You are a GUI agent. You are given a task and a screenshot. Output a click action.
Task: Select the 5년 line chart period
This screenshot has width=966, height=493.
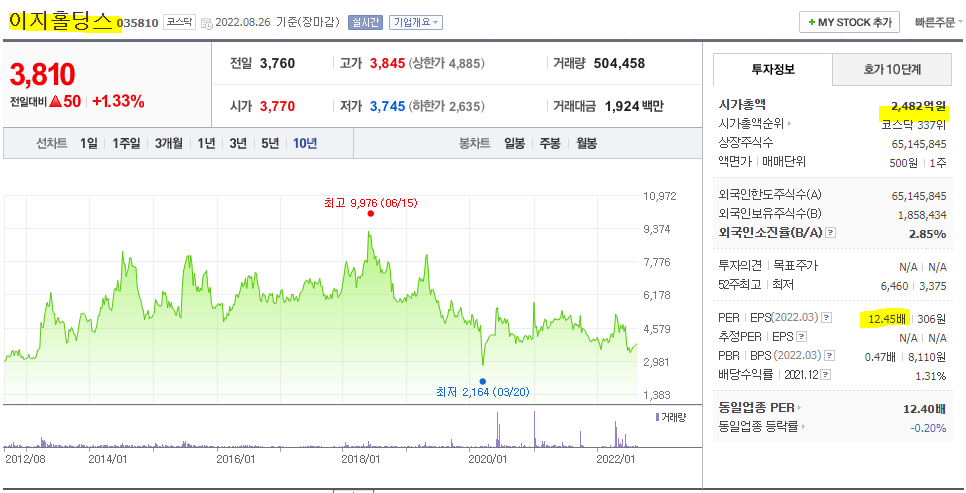(270, 144)
